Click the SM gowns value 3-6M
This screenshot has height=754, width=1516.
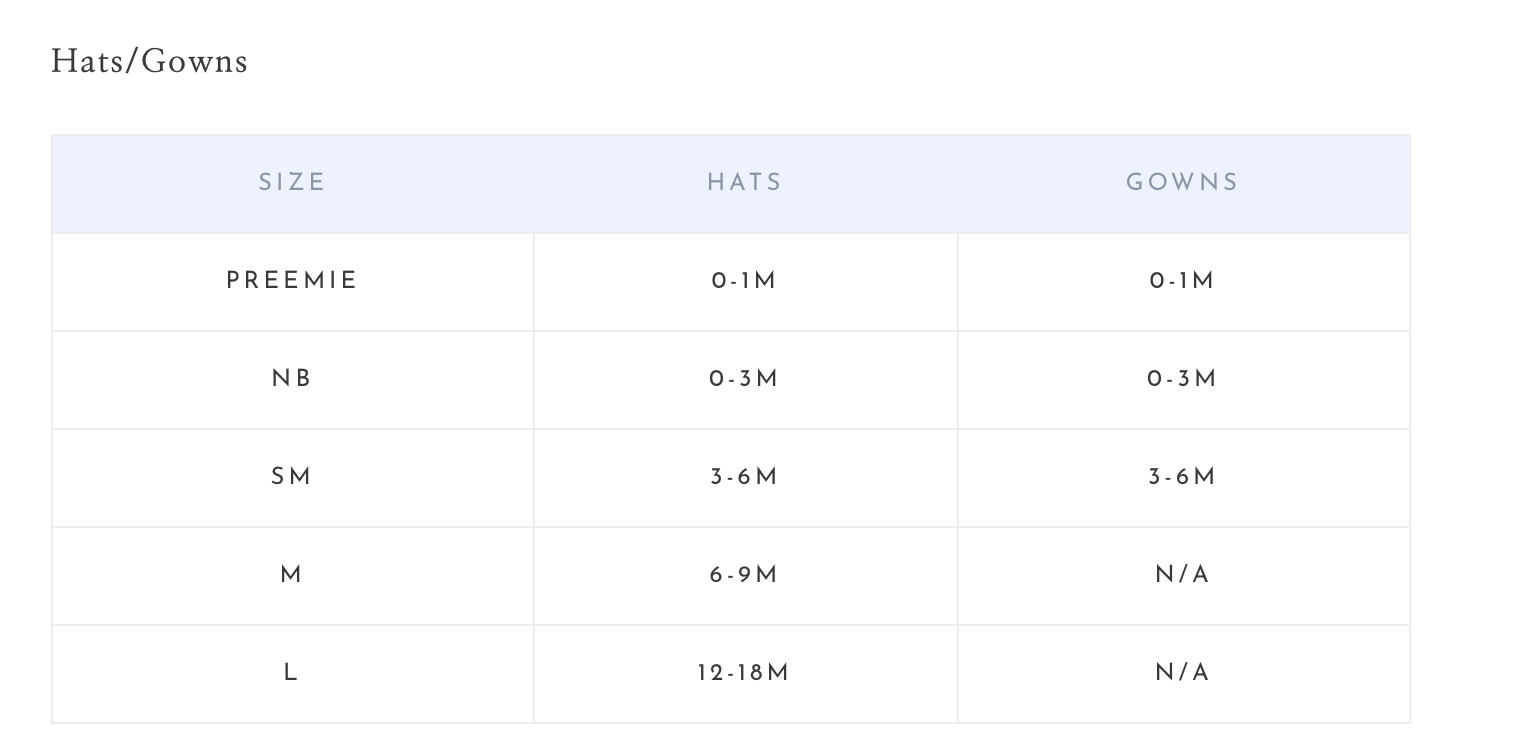1182,477
